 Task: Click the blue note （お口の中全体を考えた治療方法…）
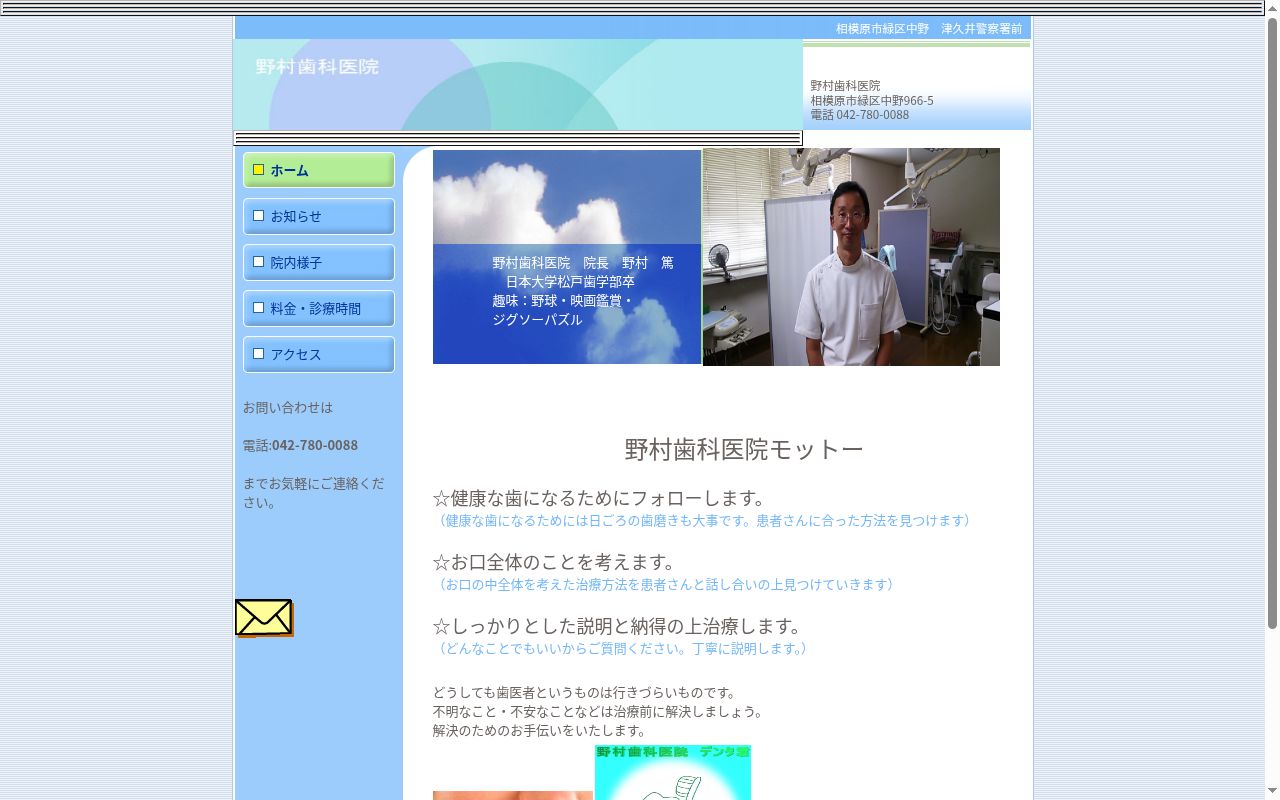[666, 584]
